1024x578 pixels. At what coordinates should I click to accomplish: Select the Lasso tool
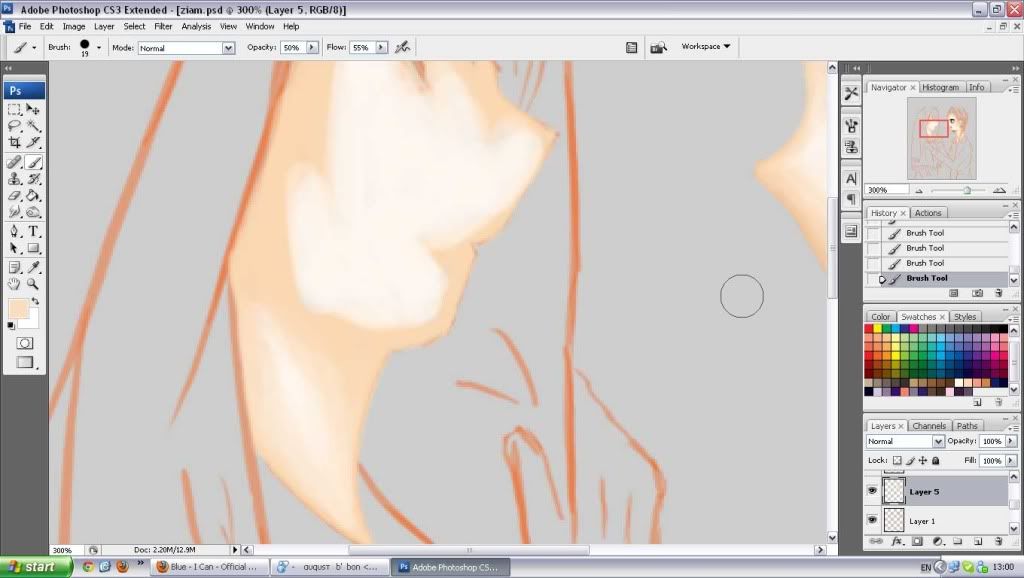click(x=14, y=125)
